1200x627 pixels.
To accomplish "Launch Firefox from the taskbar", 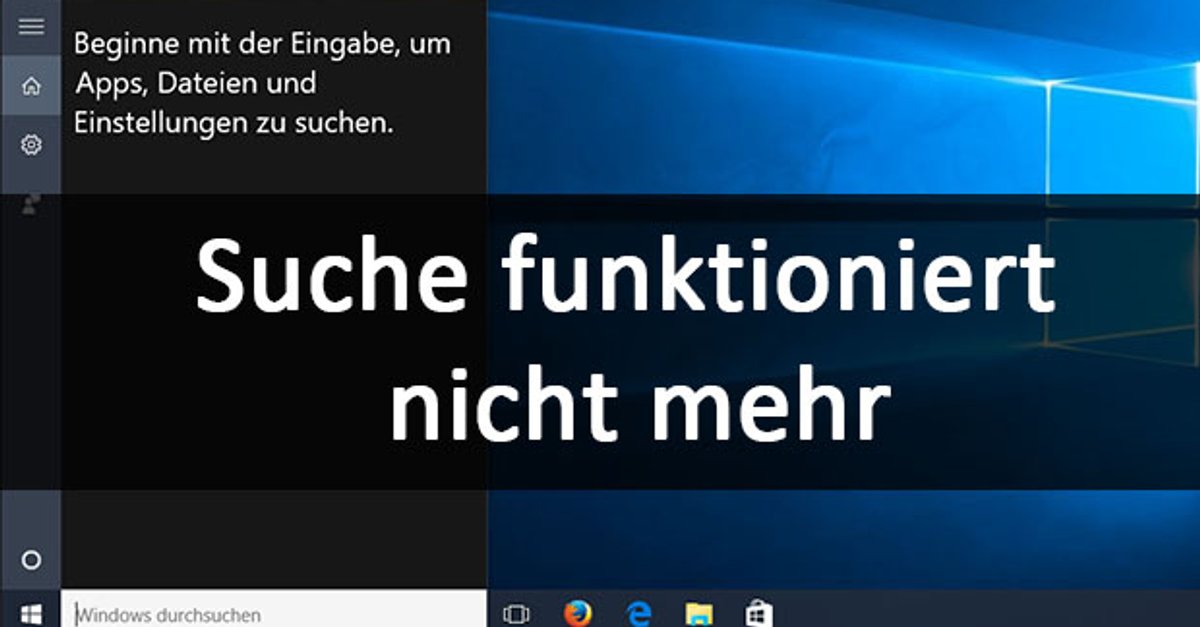I will 578,613.
